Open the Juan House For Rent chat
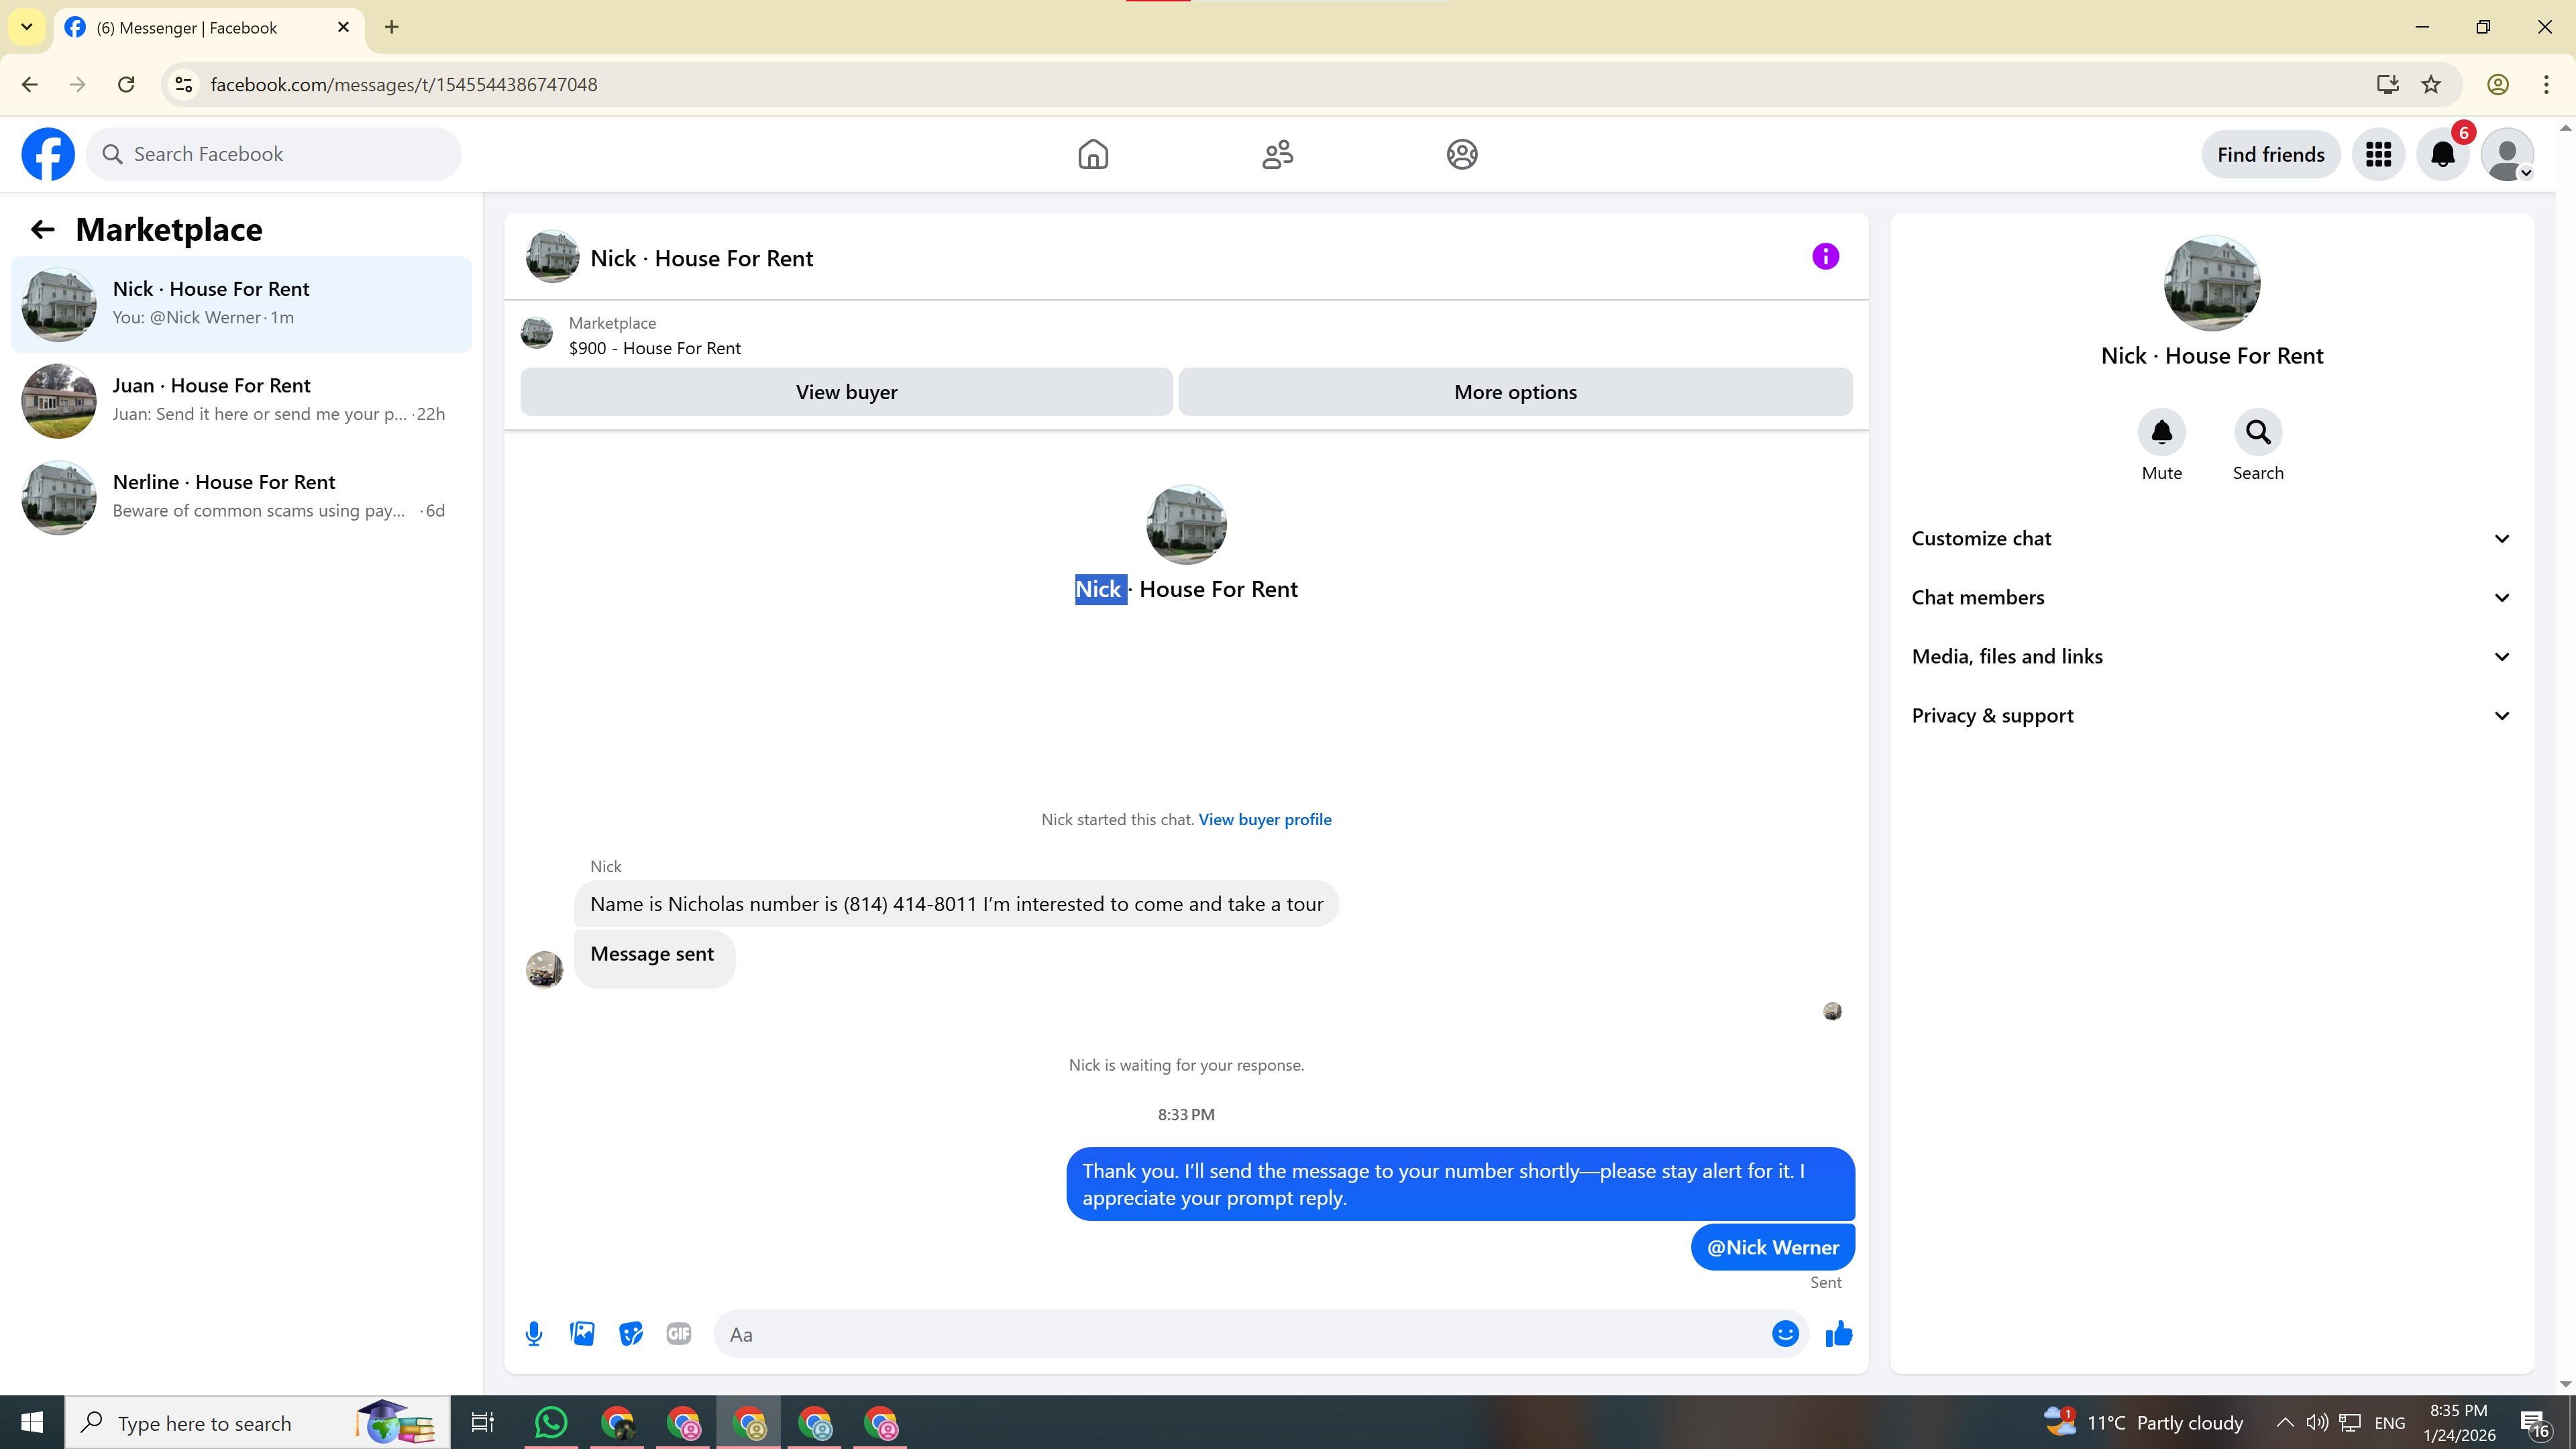The width and height of the screenshot is (2576, 1449). (240, 400)
